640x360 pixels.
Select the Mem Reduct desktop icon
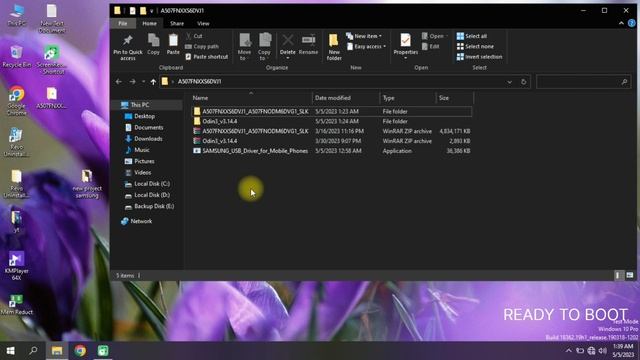[16, 304]
